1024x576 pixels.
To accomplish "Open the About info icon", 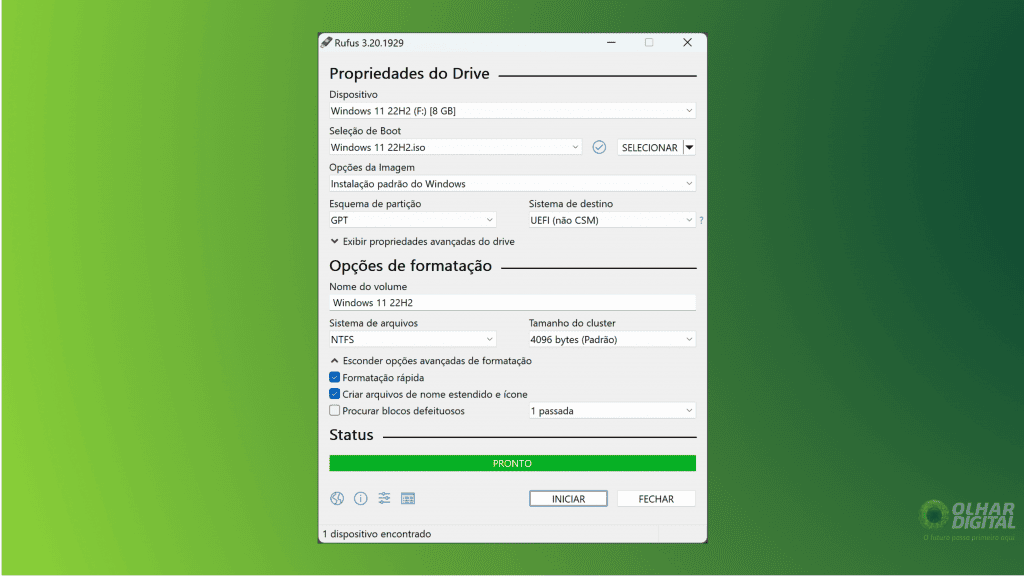I will pos(360,498).
